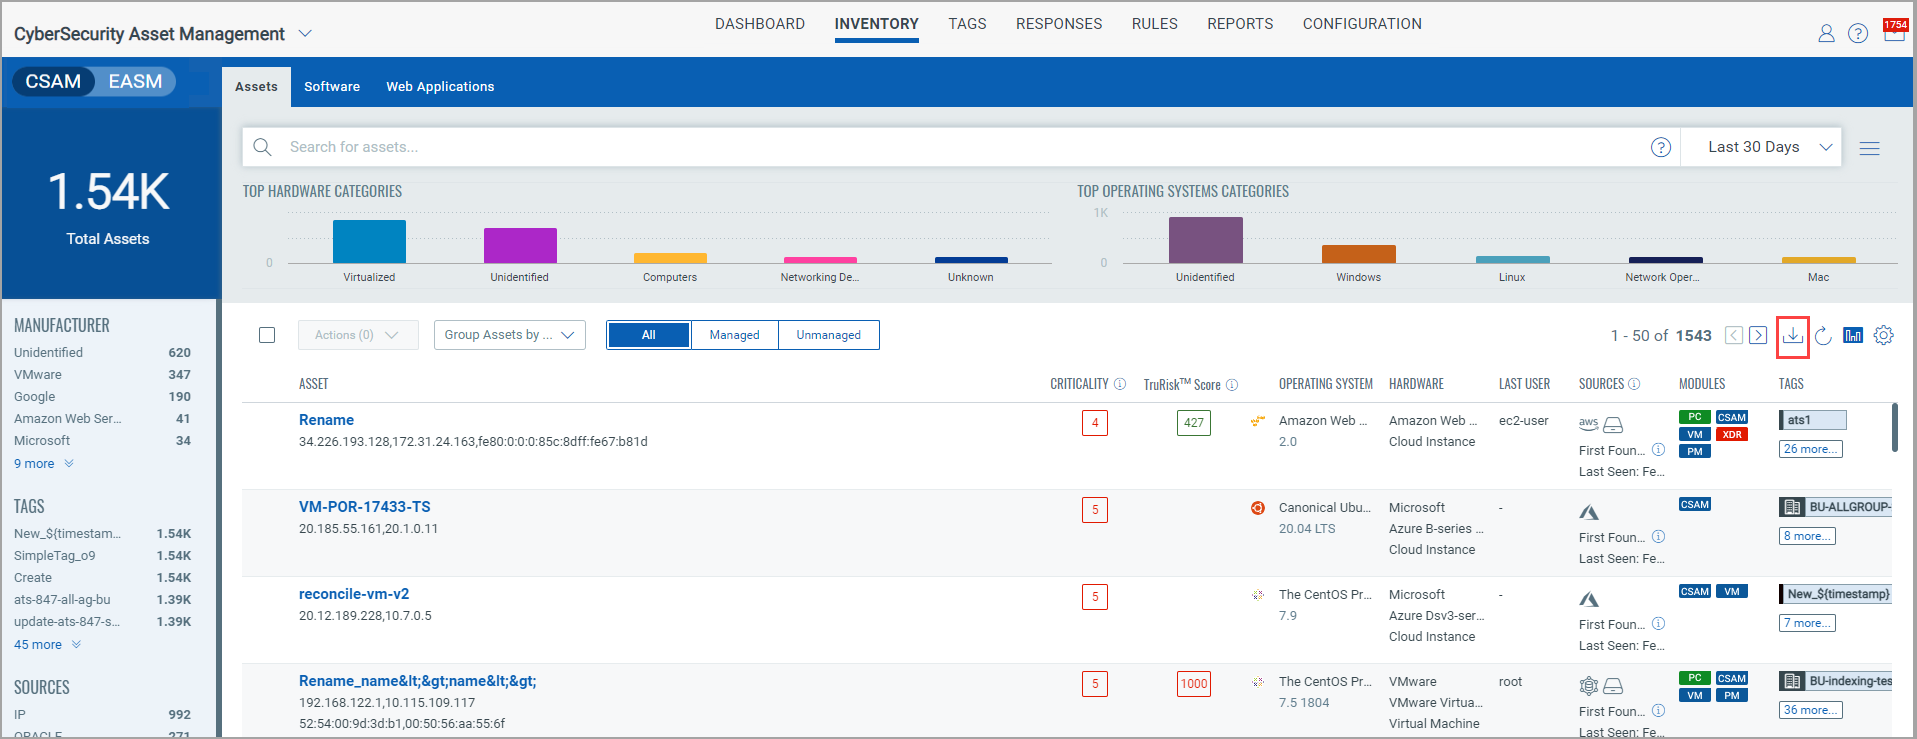Open the RESPONSES menu
The image size is (1917, 739).
click(x=1059, y=24)
